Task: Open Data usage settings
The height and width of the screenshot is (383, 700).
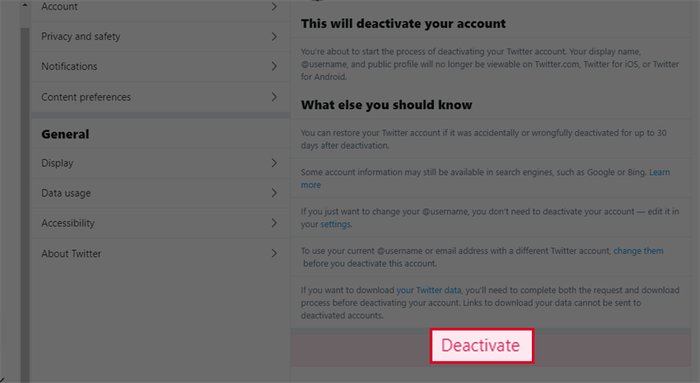Action: pos(160,193)
